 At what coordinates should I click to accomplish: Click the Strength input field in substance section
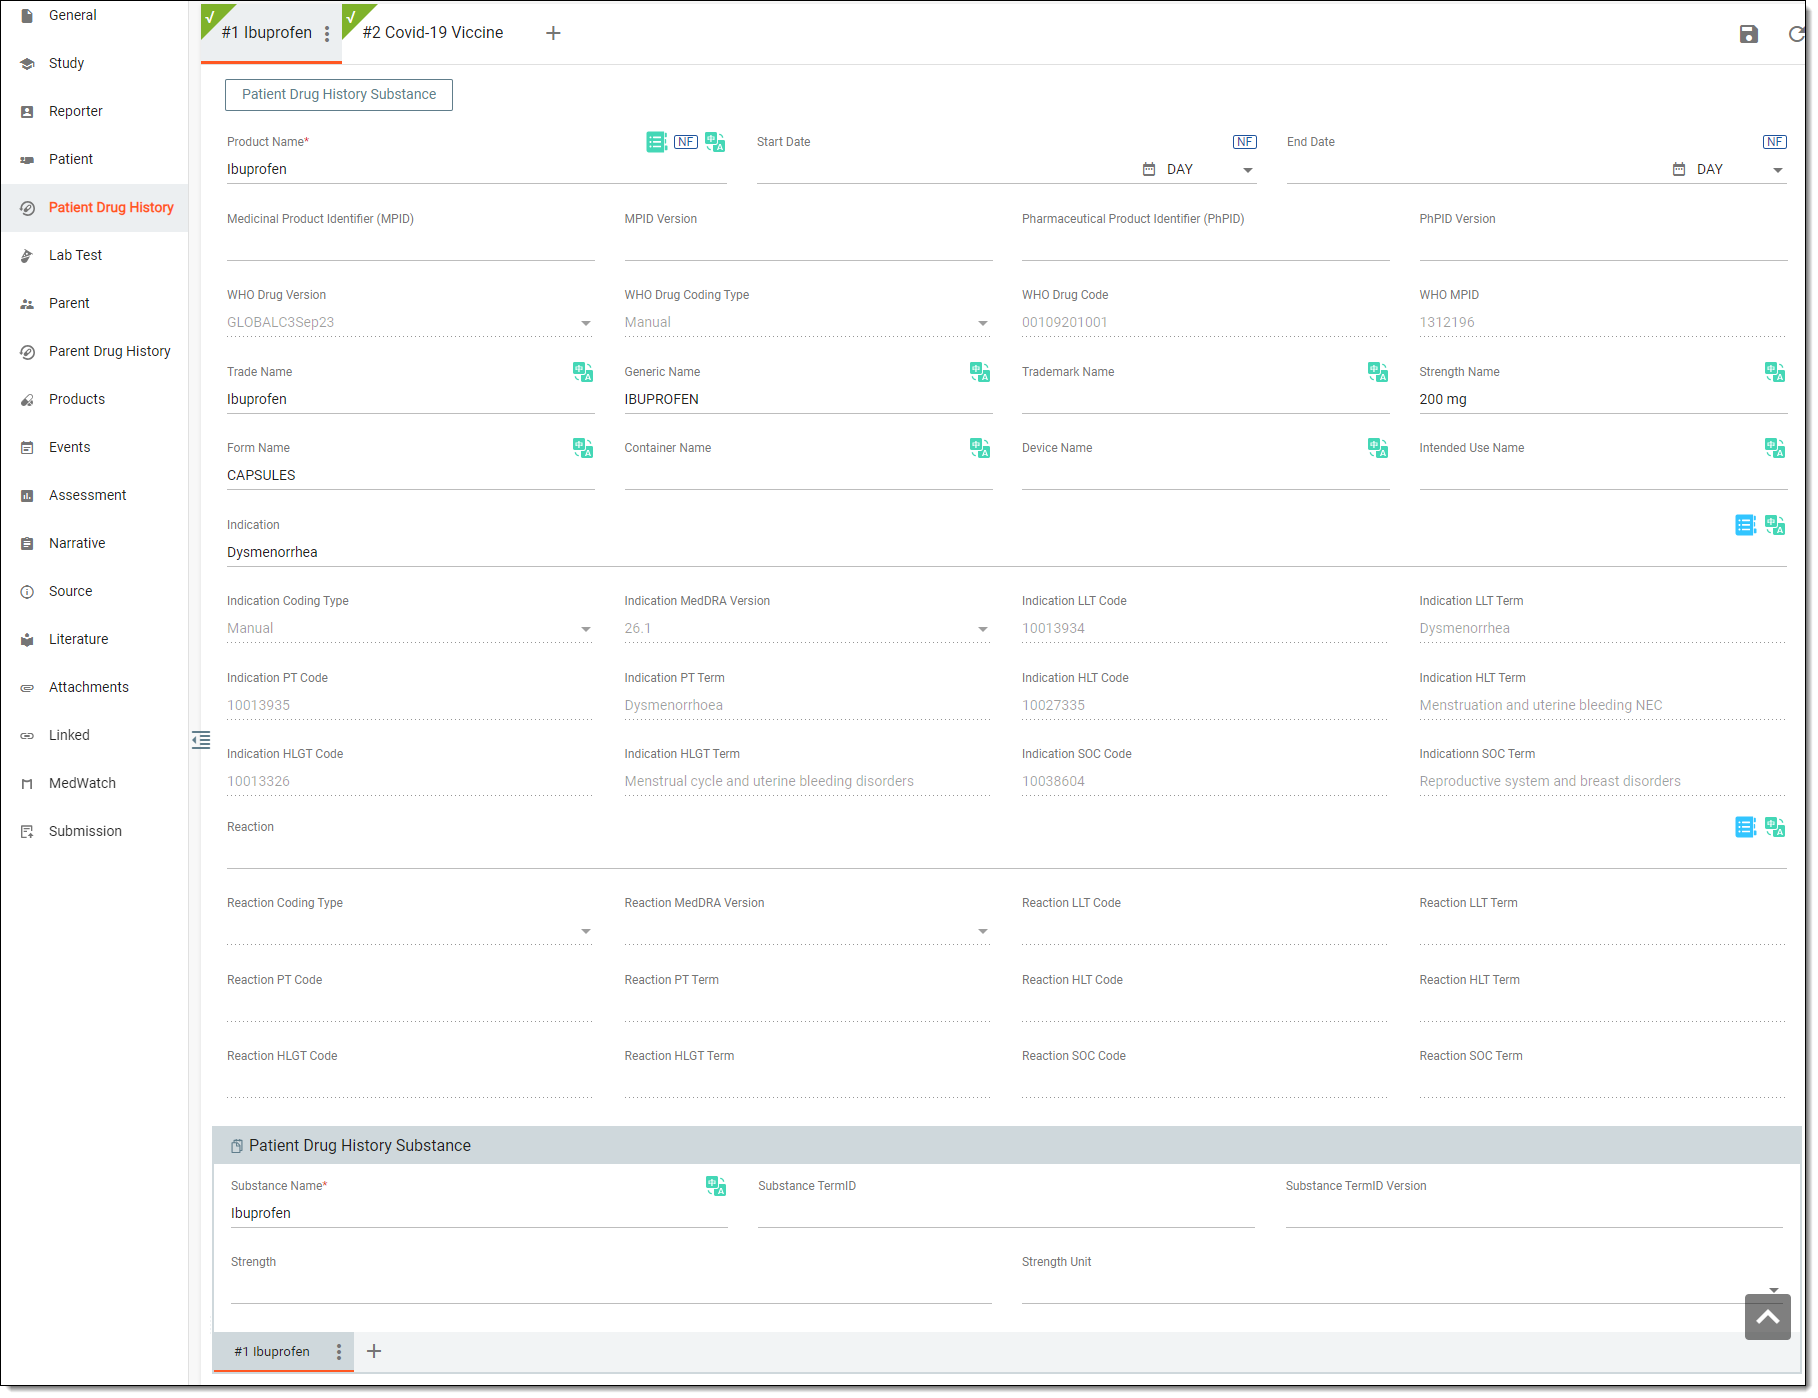pos(611,1290)
